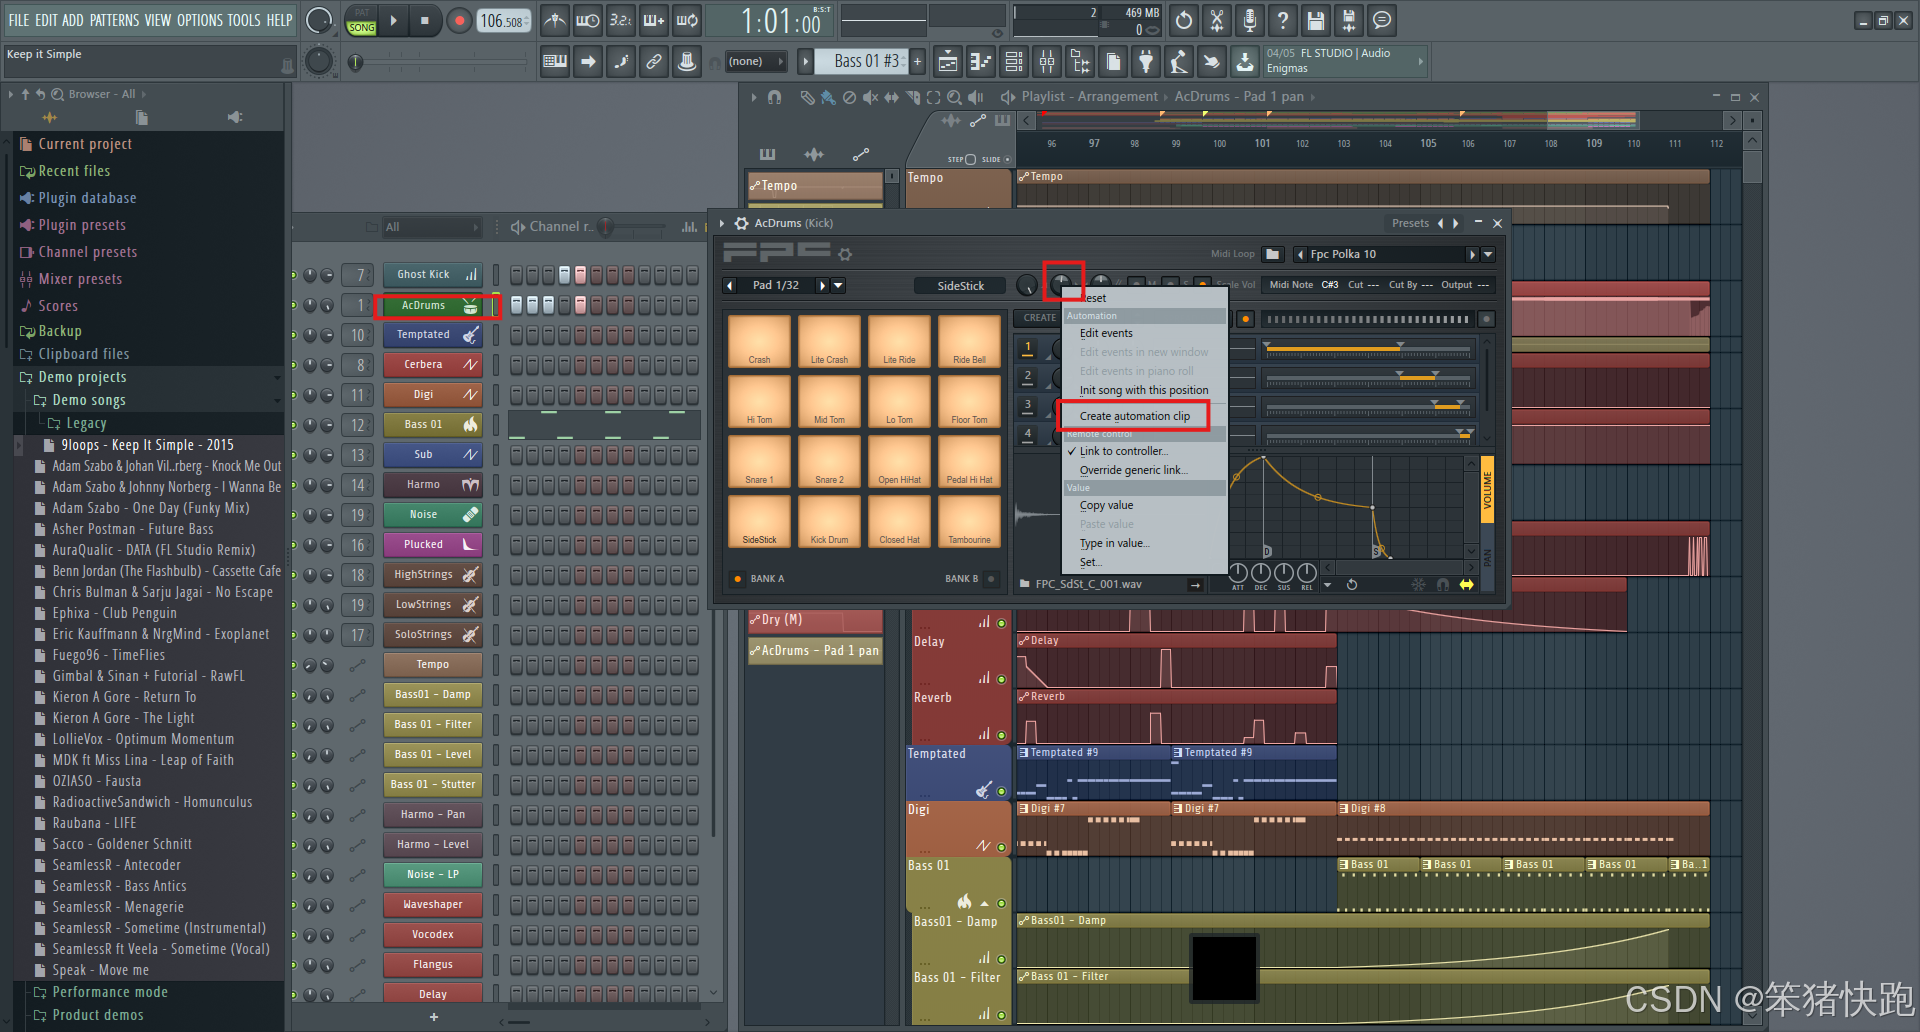Click the snap magnet icon in the Playlist
Screen dimensions: 1920x1032
(775, 96)
